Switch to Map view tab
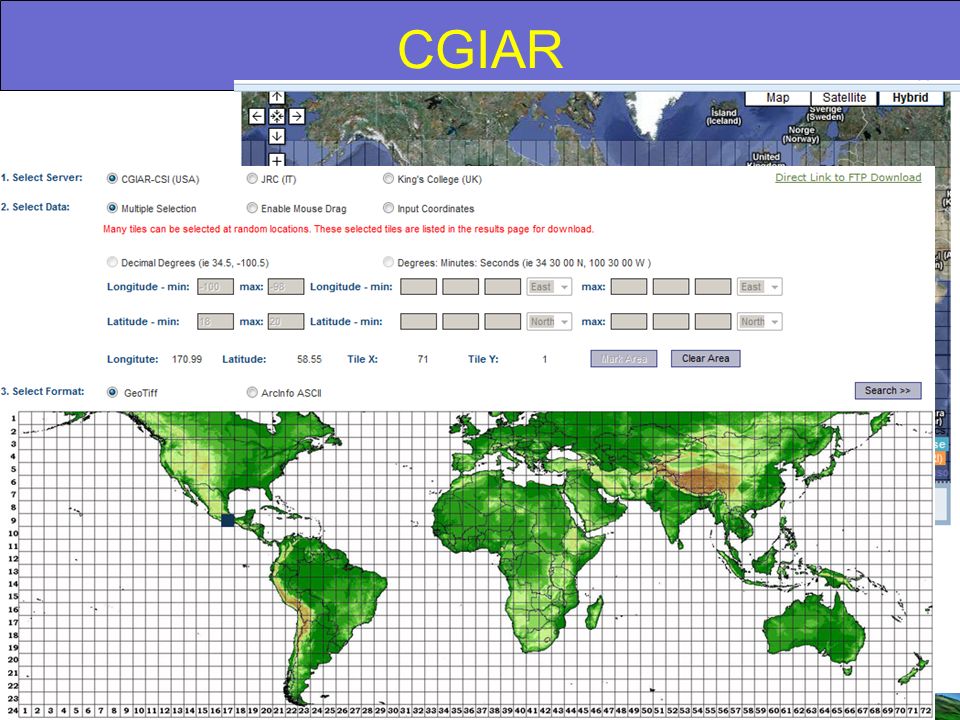 click(778, 98)
